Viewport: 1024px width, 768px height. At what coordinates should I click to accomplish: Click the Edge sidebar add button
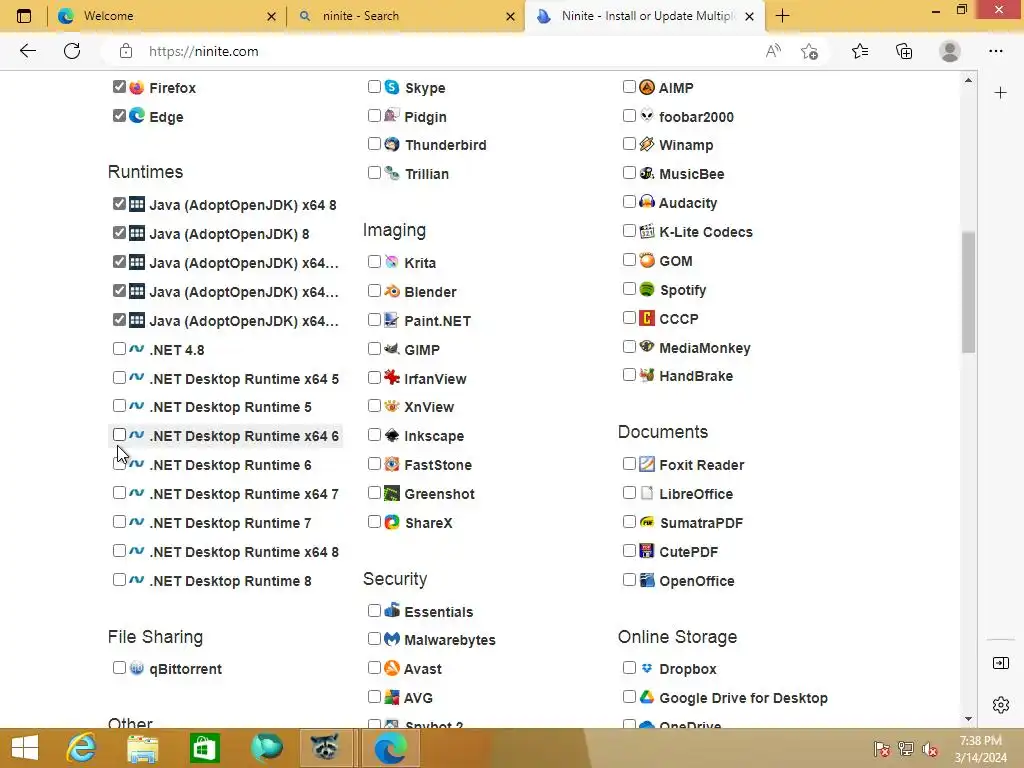1000,93
